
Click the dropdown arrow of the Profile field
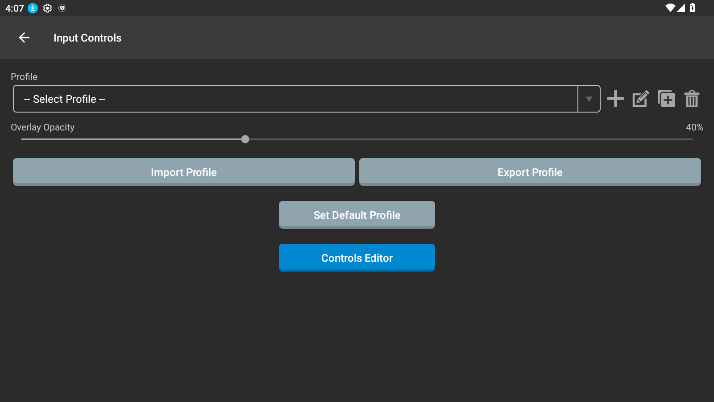[x=589, y=99]
